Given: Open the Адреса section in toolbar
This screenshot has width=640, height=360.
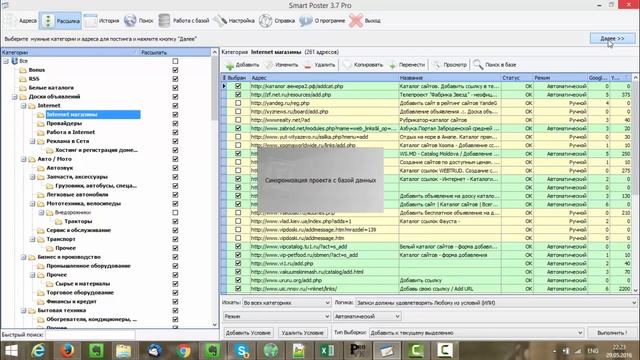Looking at the screenshot, I should [x=21, y=20].
